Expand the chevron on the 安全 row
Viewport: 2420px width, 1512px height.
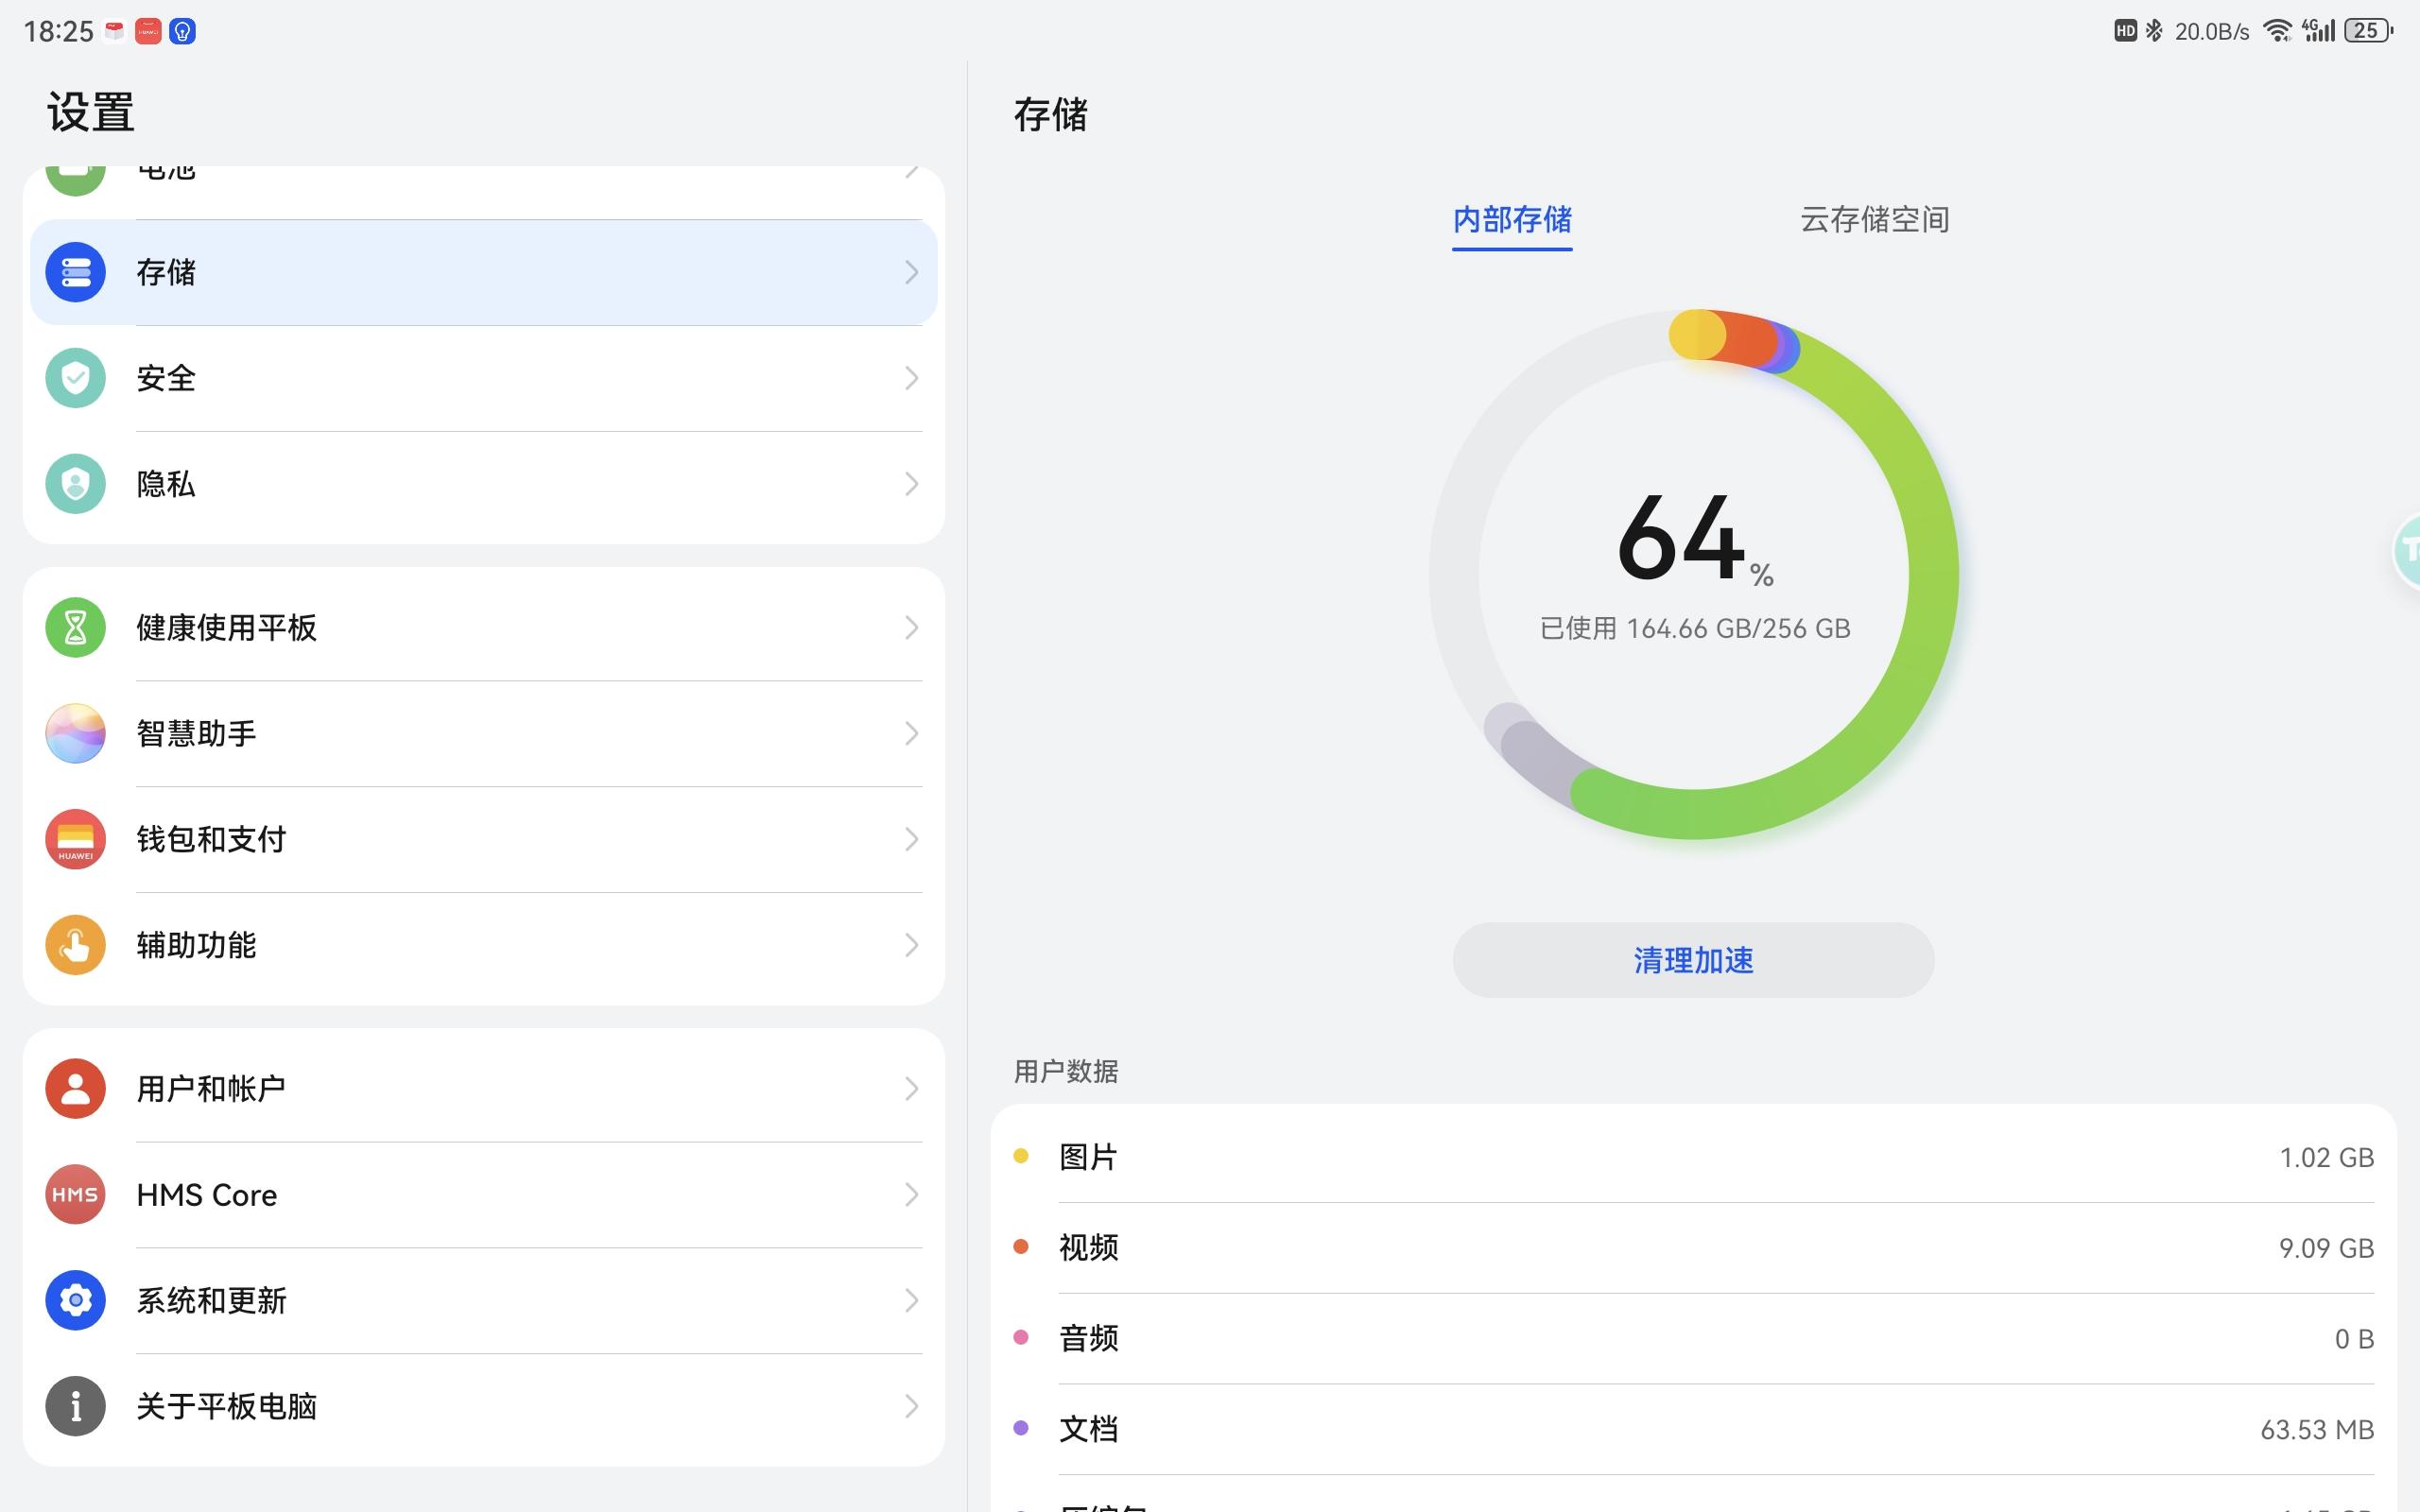(911, 378)
